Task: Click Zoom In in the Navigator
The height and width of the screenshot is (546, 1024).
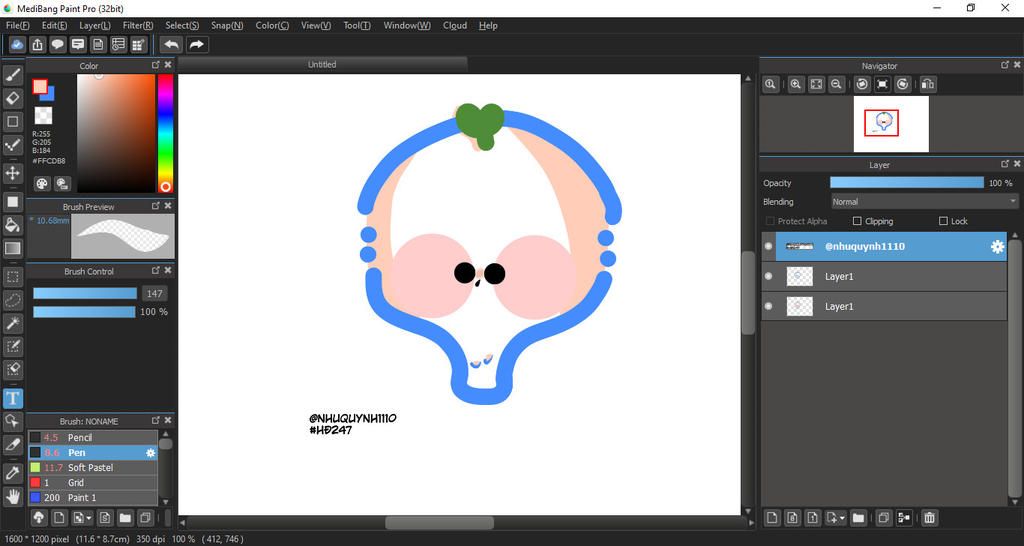Action: 795,84
